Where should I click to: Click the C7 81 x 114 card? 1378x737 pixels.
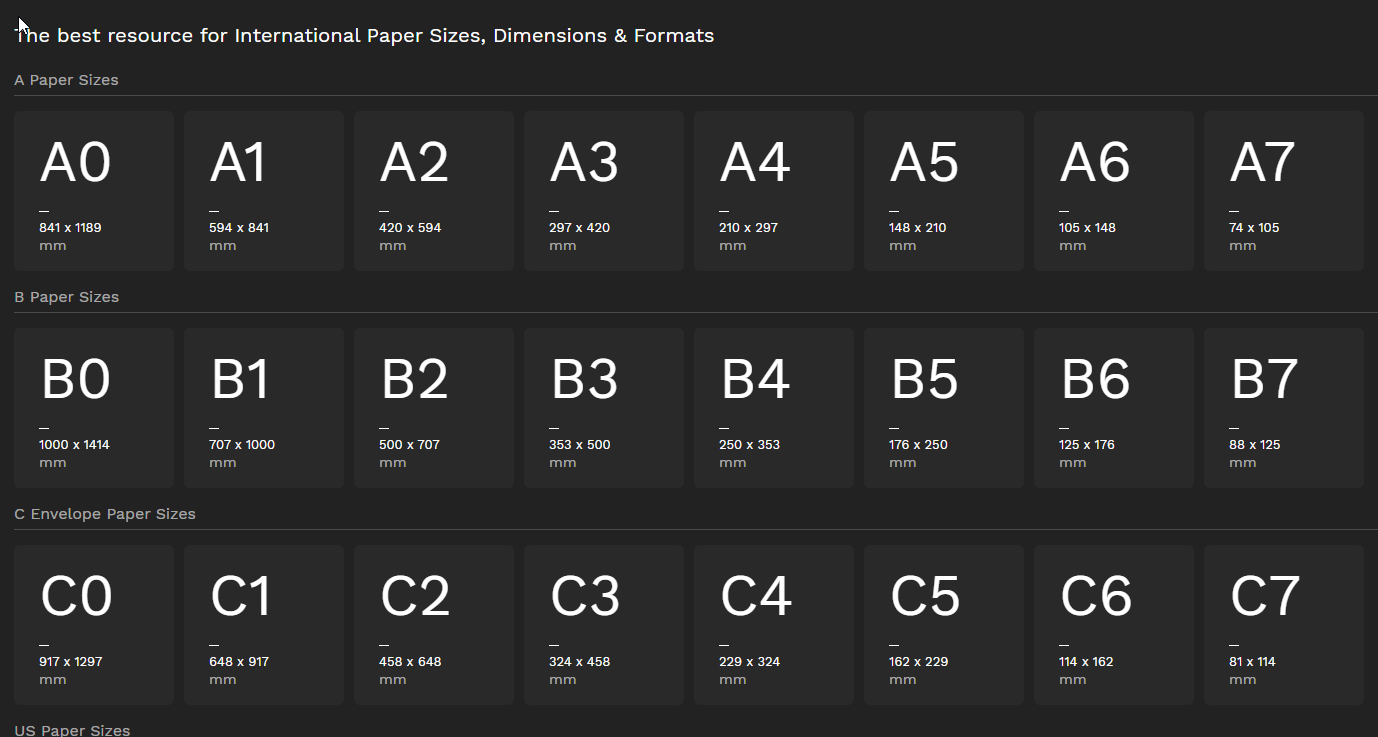point(1284,625)
